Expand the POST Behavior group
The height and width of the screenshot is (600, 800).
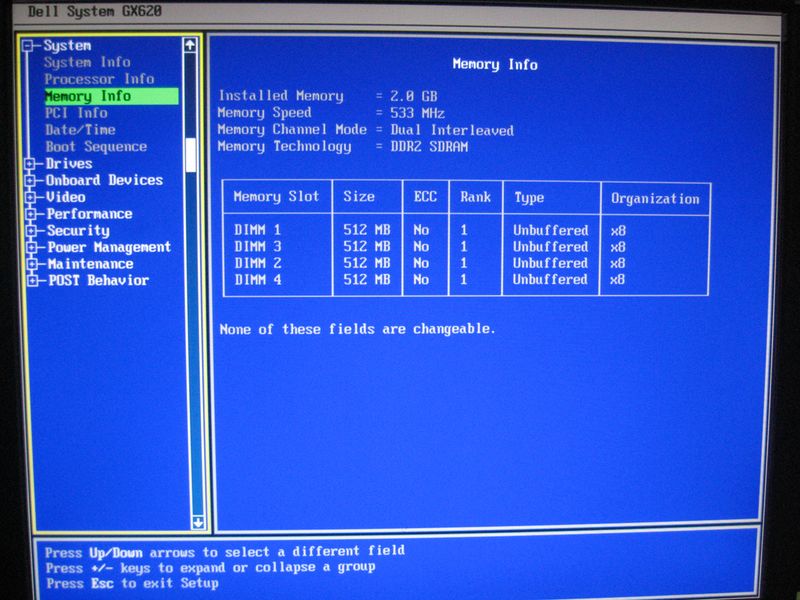(33, 280)
